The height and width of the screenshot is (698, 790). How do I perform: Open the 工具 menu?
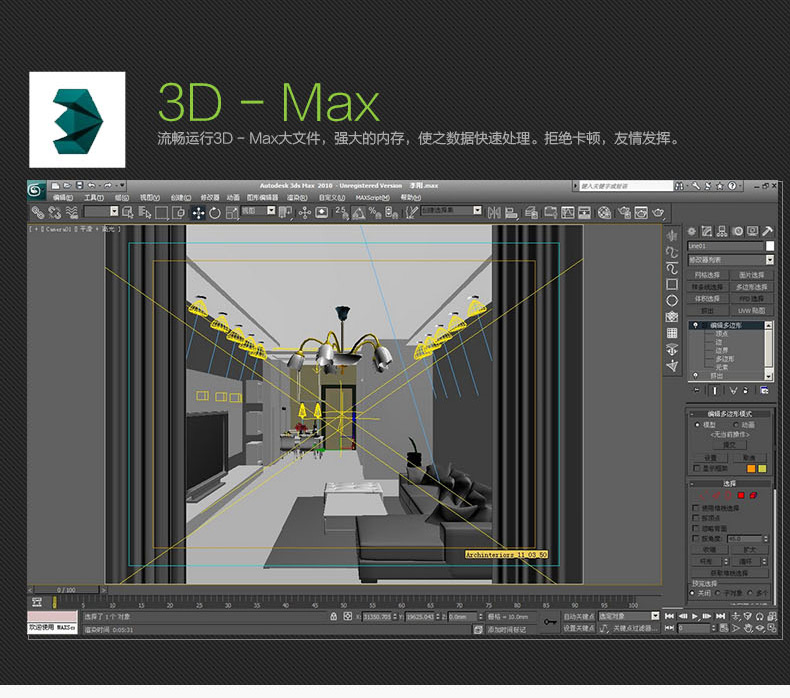94,198
